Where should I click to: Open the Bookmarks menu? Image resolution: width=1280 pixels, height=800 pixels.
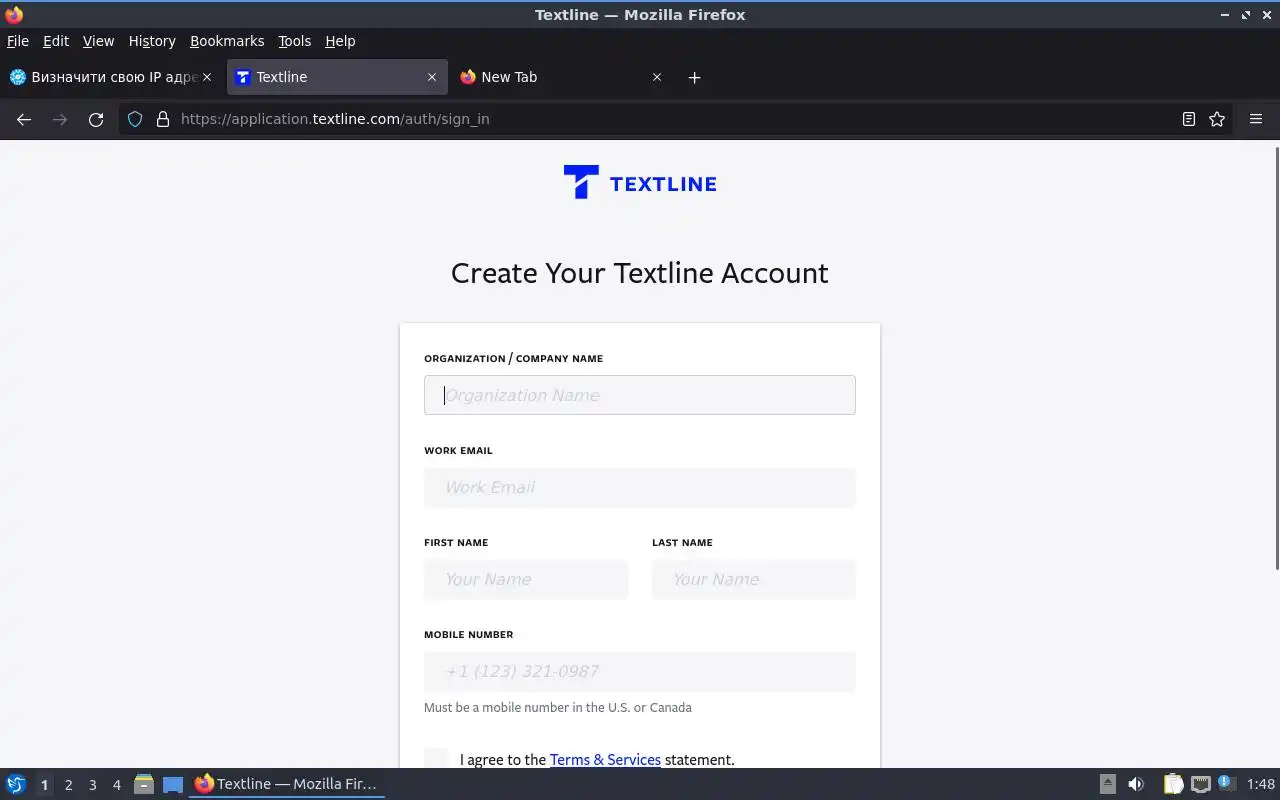pyautogui.click(x=227, y=41)
